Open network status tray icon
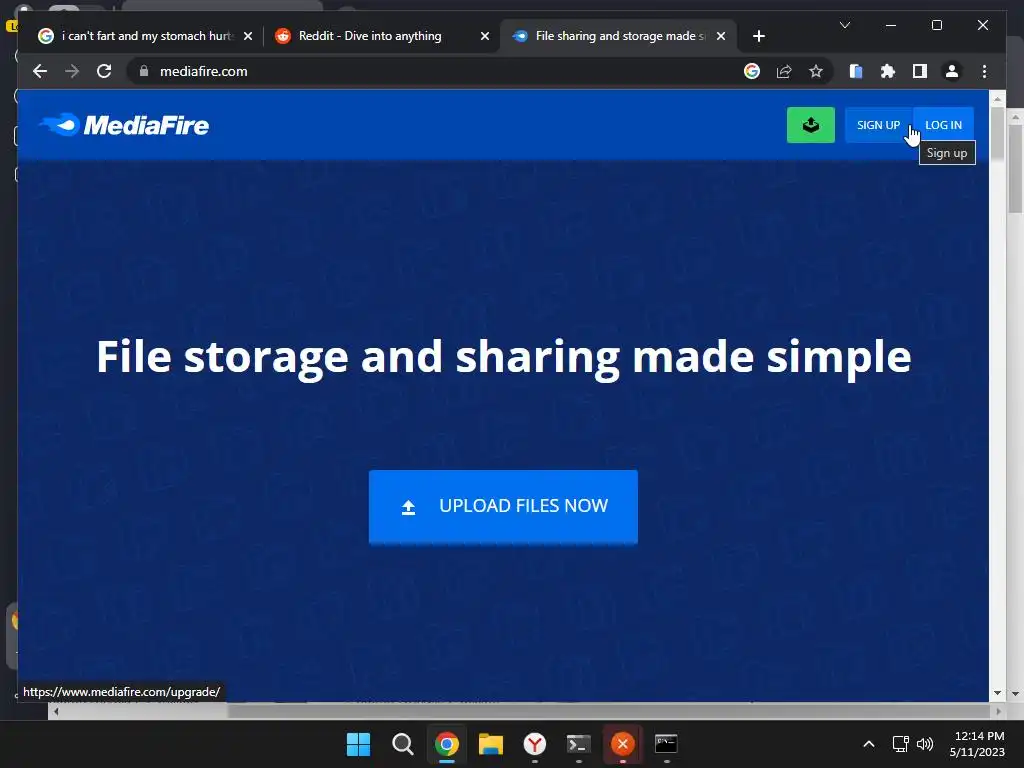Image resolution: width=1024 pixels, height=768 pixels. coord(901,744)
